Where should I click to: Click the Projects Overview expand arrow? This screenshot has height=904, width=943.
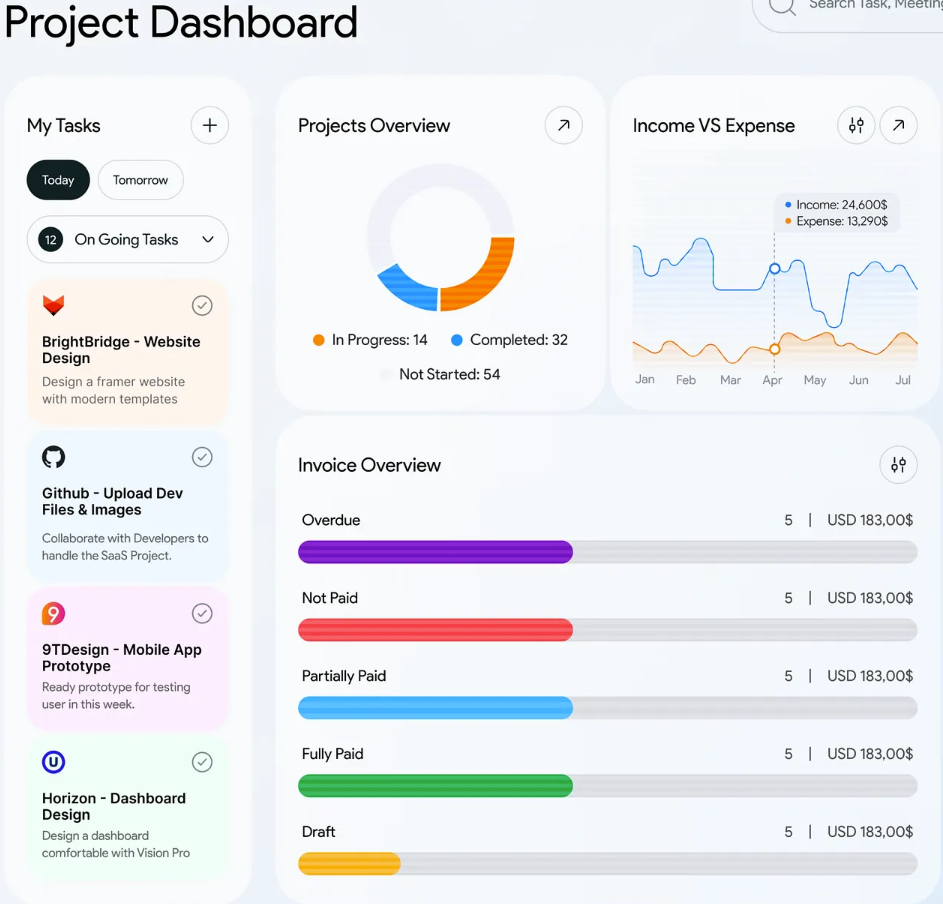[563, 125]
